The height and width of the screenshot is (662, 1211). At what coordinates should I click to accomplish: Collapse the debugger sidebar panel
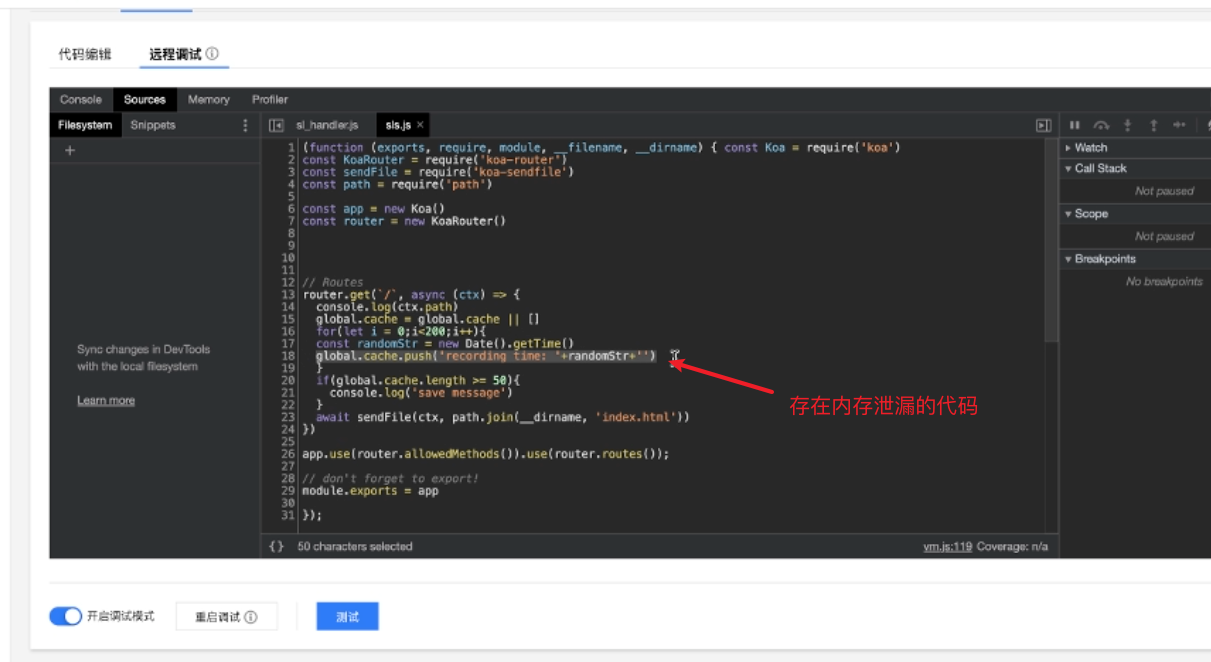pyautogui.click(x=1043, y=125)
